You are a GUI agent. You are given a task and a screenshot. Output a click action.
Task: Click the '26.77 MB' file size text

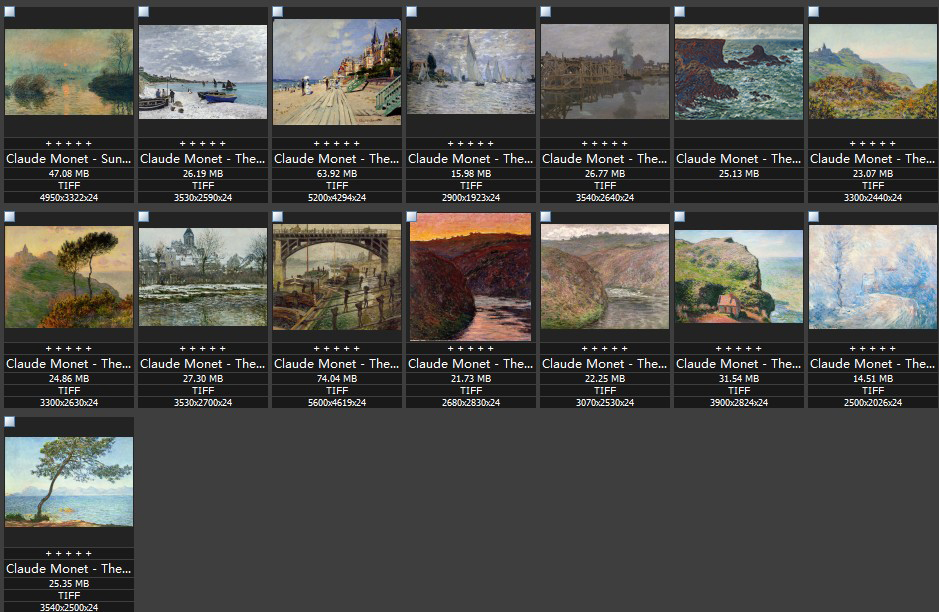pyautogui.click(x=605, y=174)
